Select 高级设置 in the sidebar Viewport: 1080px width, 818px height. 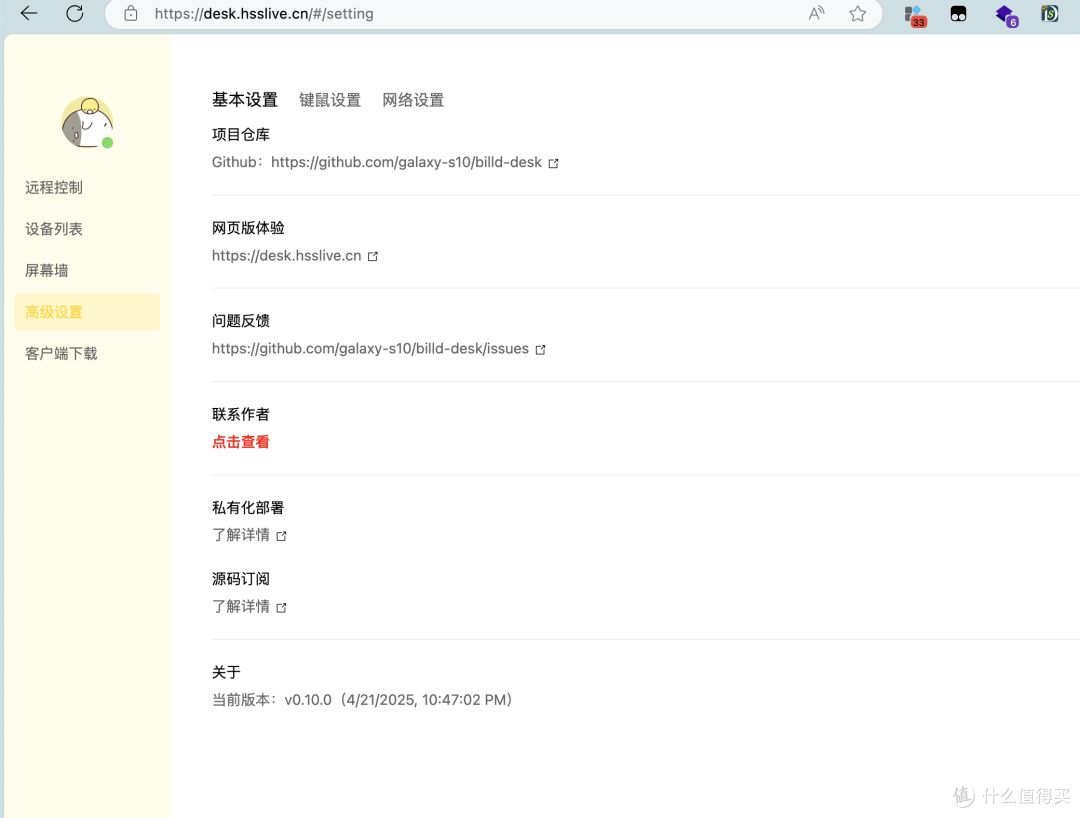click(x=87, y=312)
